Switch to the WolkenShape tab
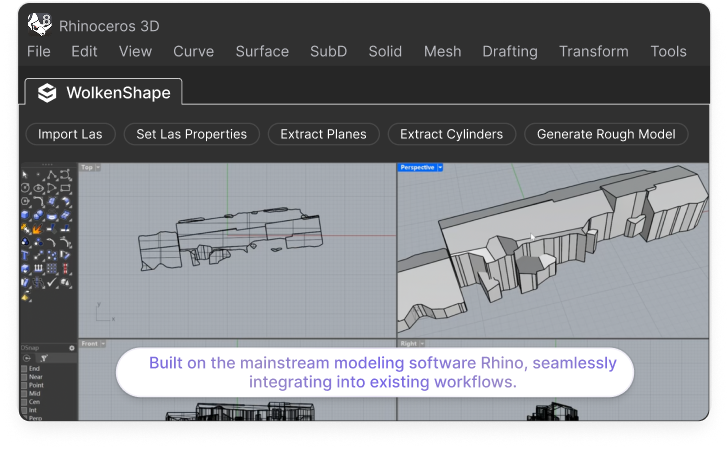Viewport: 728px width, 449px height. 104,92
